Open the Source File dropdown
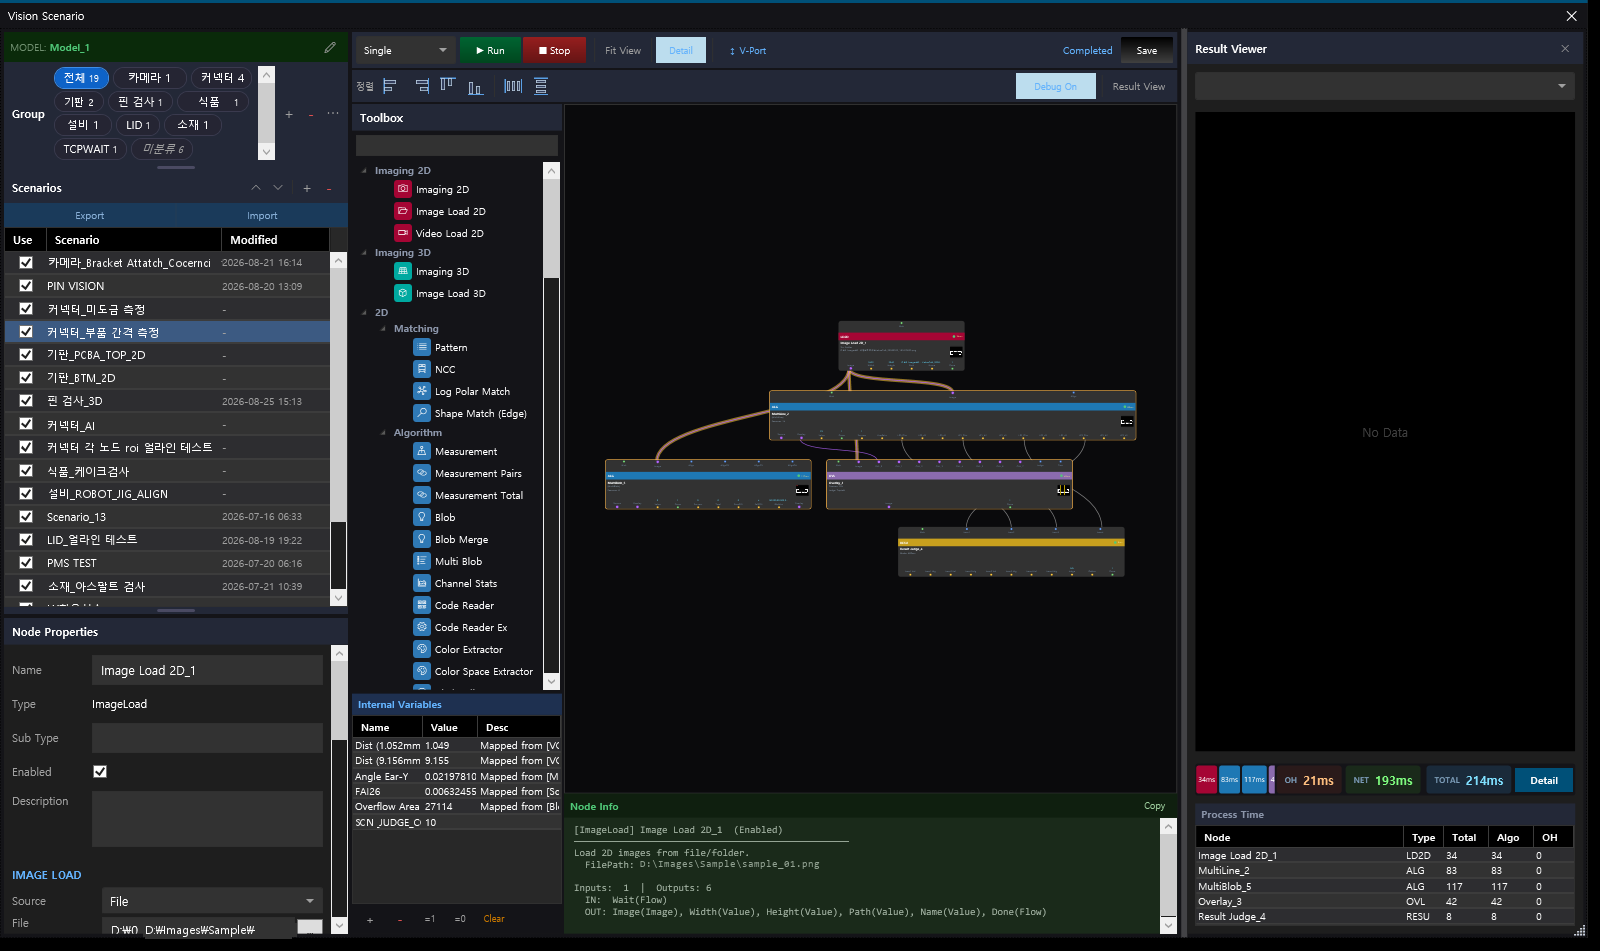The width and height of the screenshot is (1600, 951). (x=213, y=901)
